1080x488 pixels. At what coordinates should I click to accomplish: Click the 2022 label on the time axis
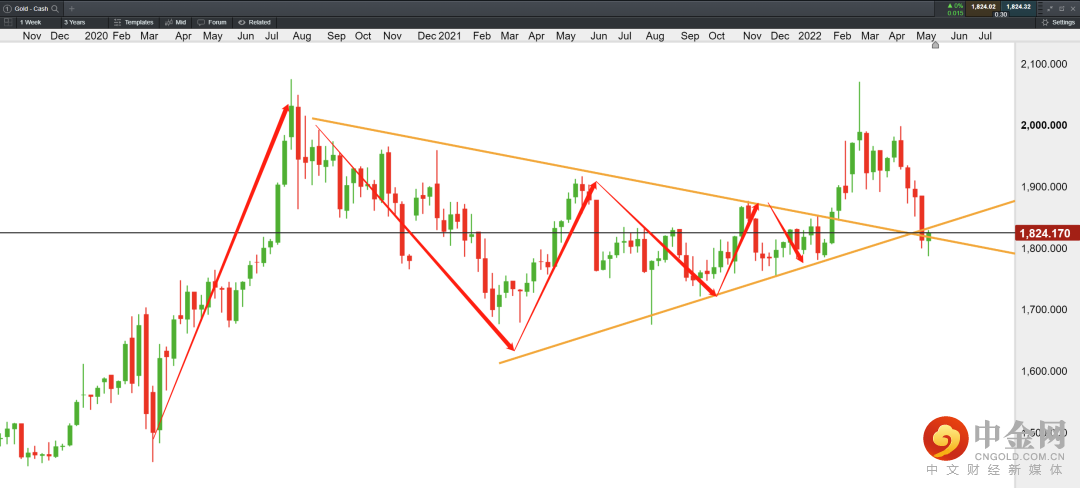809,36
